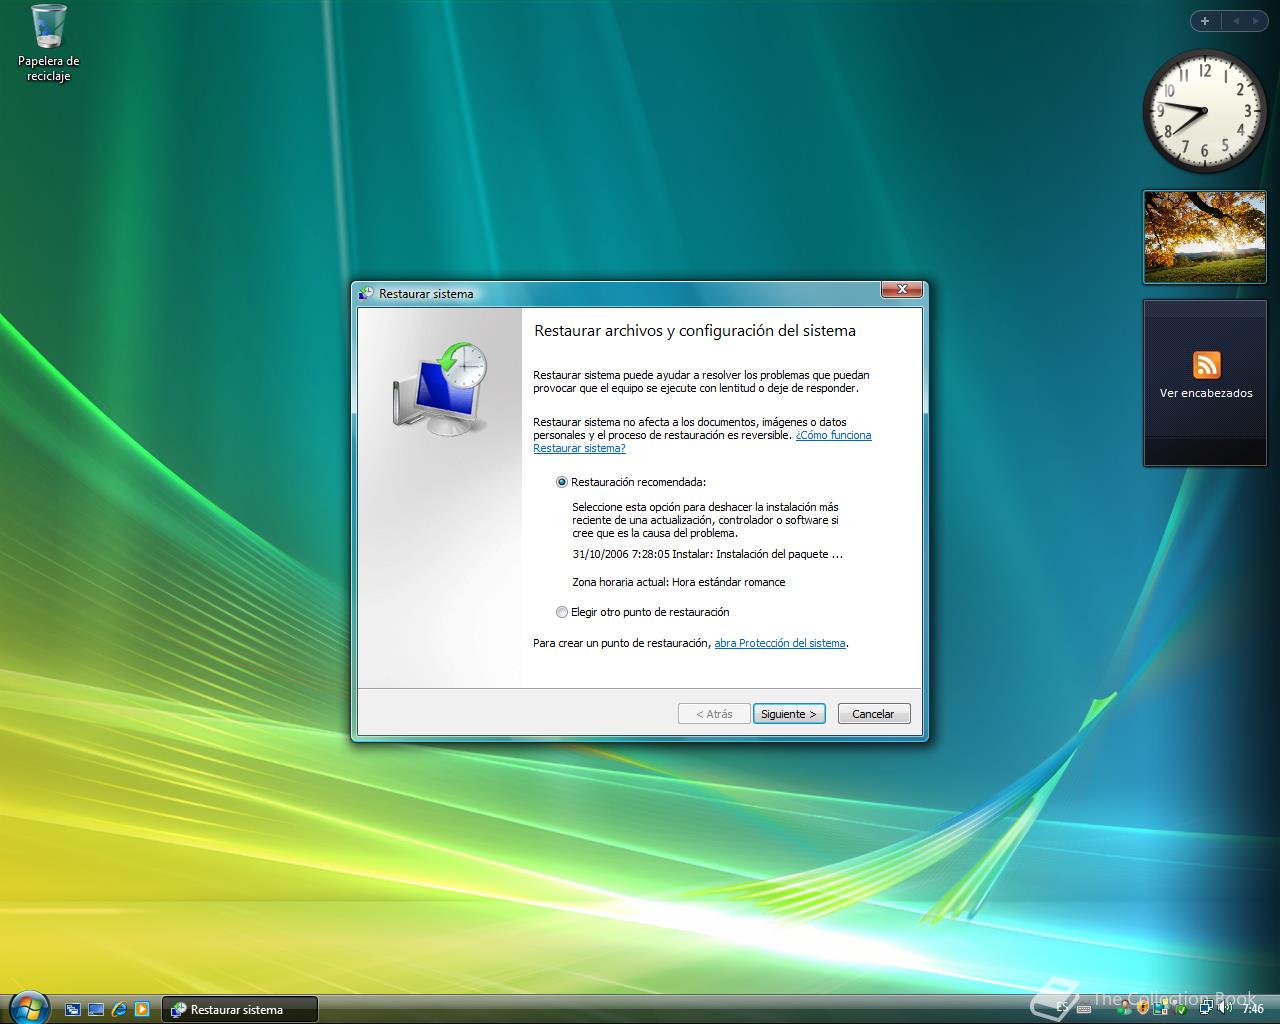Image resolution: width=1280 pixels, height=1024 pixels.
Task: Open the abra Protección del sistema link
Action: click(x=780, y=643)
